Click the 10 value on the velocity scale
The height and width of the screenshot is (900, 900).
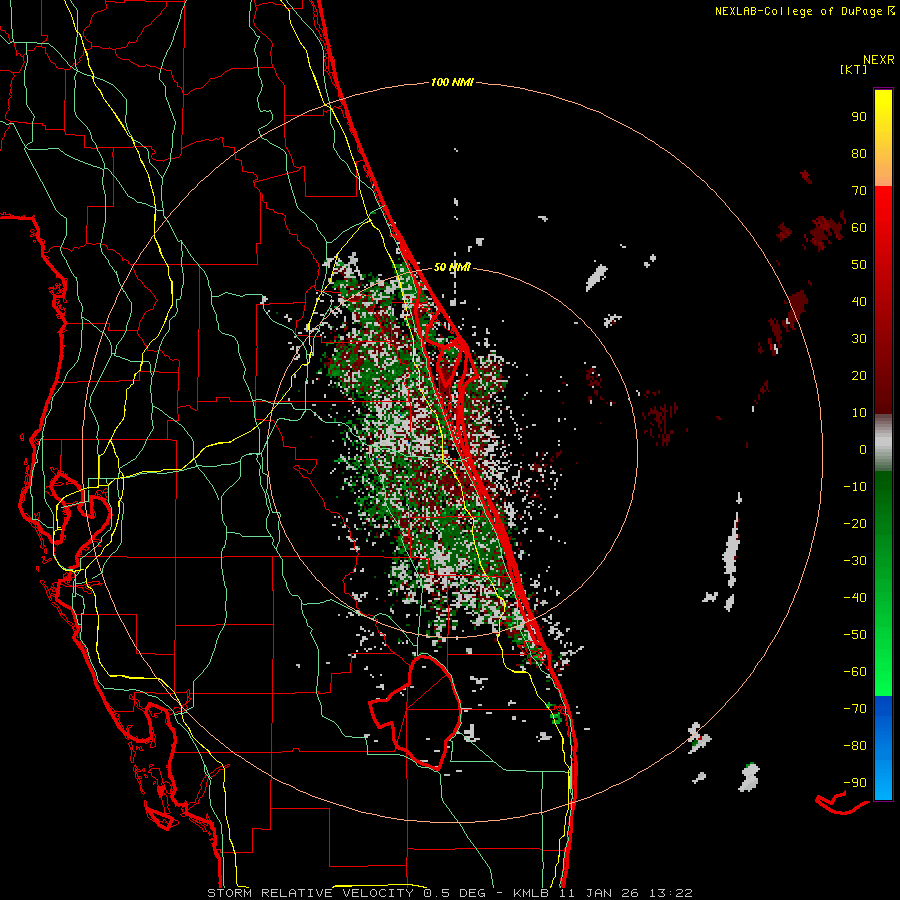point(859,413)
